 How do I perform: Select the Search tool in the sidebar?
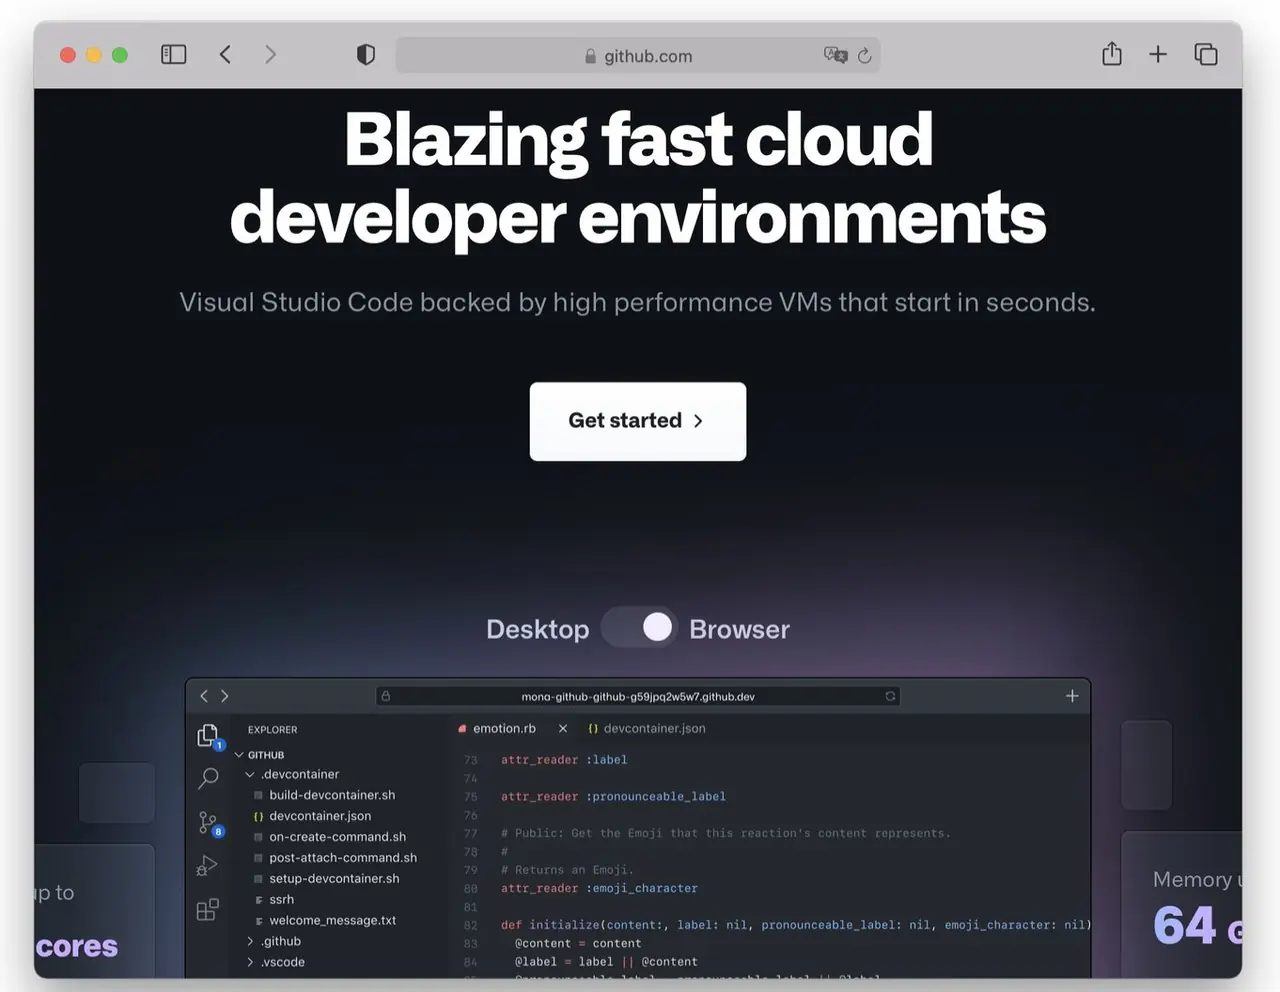point(208,778)
